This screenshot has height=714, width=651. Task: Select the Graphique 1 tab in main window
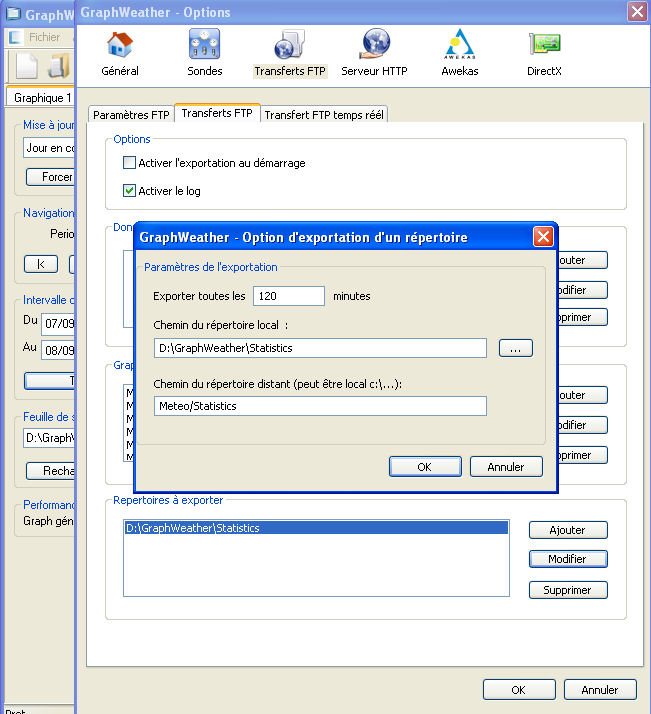[41, 97]
